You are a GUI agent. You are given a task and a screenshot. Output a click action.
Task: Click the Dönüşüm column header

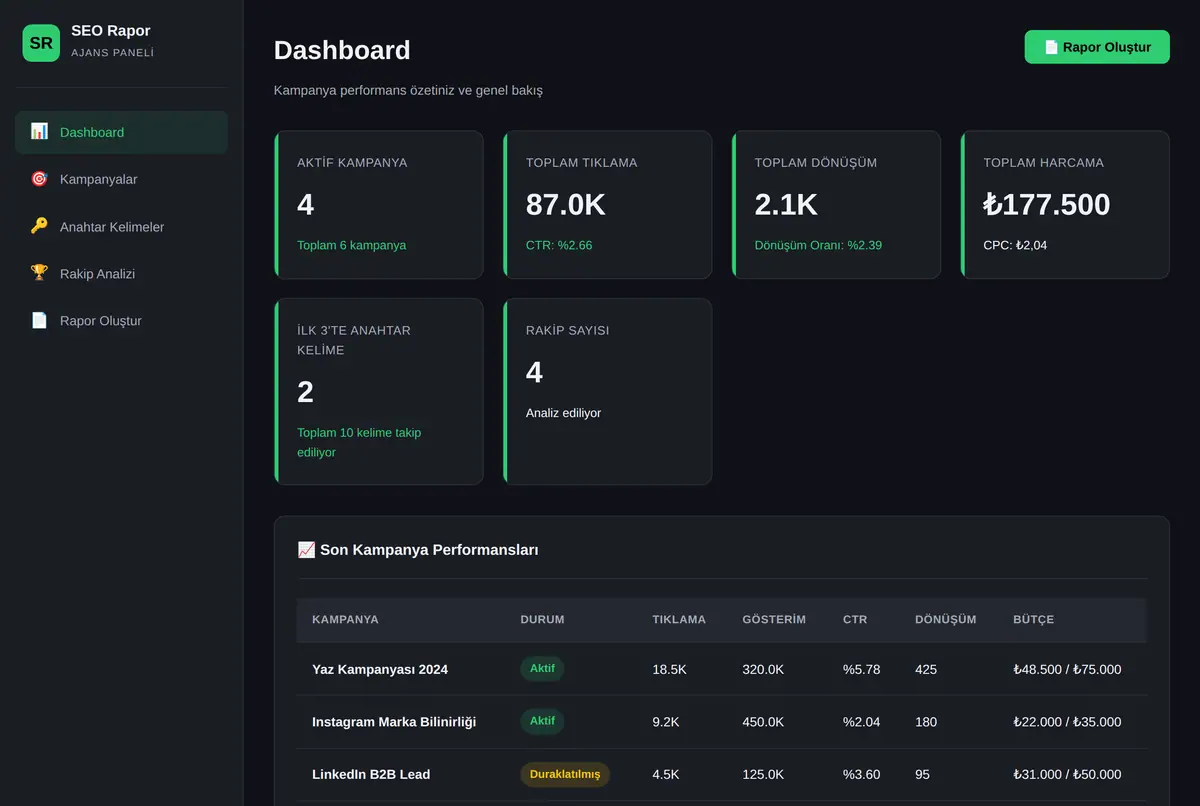[x=946, y=619]
